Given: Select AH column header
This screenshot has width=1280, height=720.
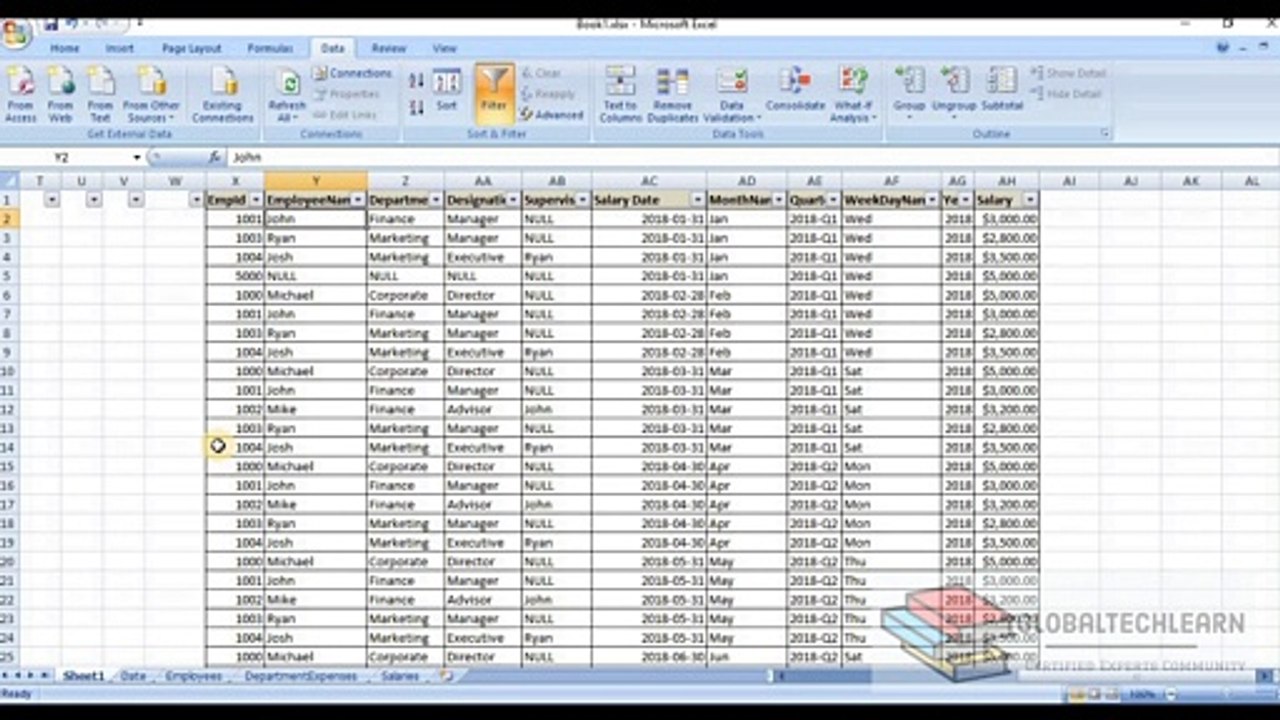Looking at the screenshot, I should tap(1007, 181).
